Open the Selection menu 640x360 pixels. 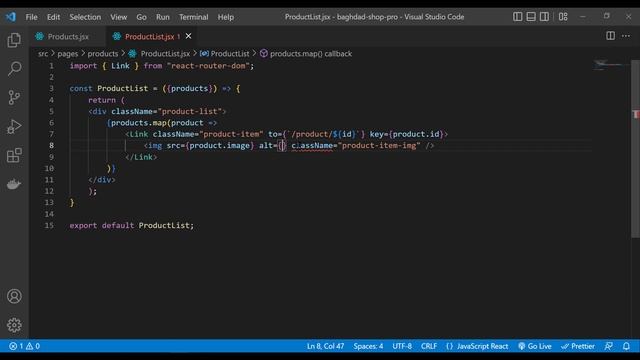85,17
